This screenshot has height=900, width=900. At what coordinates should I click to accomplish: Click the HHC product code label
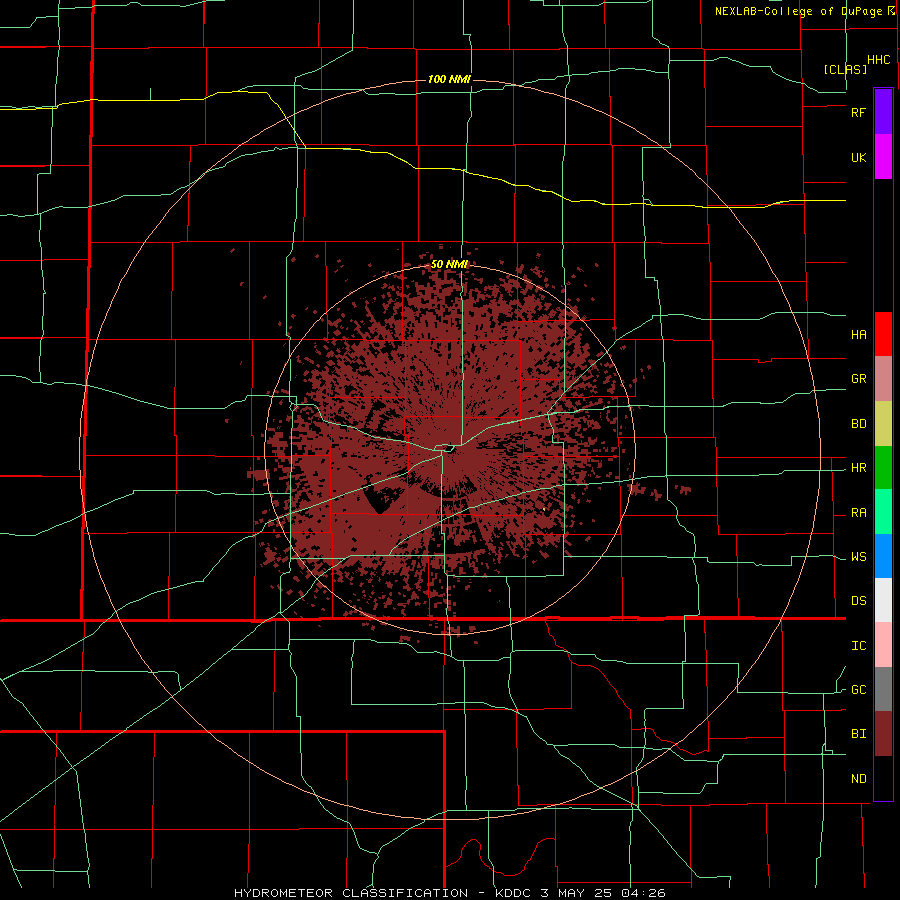[x=879, y=60]
